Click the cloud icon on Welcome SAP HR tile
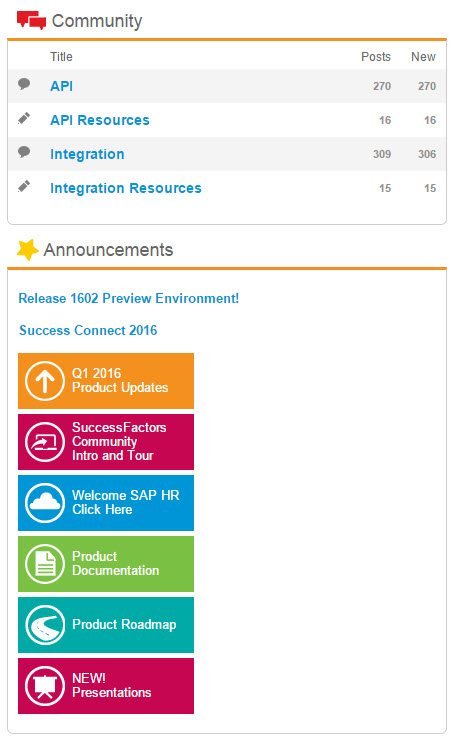475x736 pixels. pos(45,503)
